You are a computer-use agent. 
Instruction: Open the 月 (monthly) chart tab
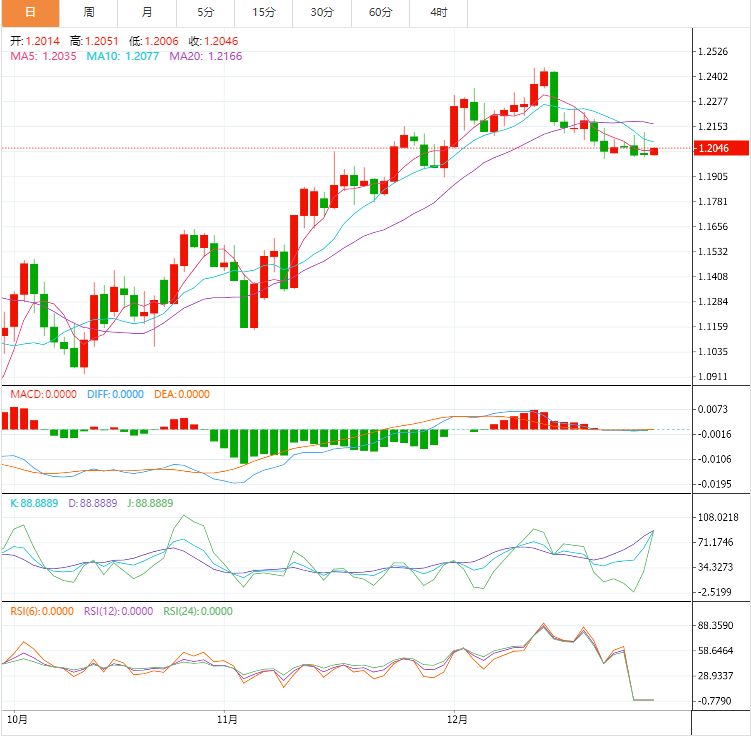(148, 13)
